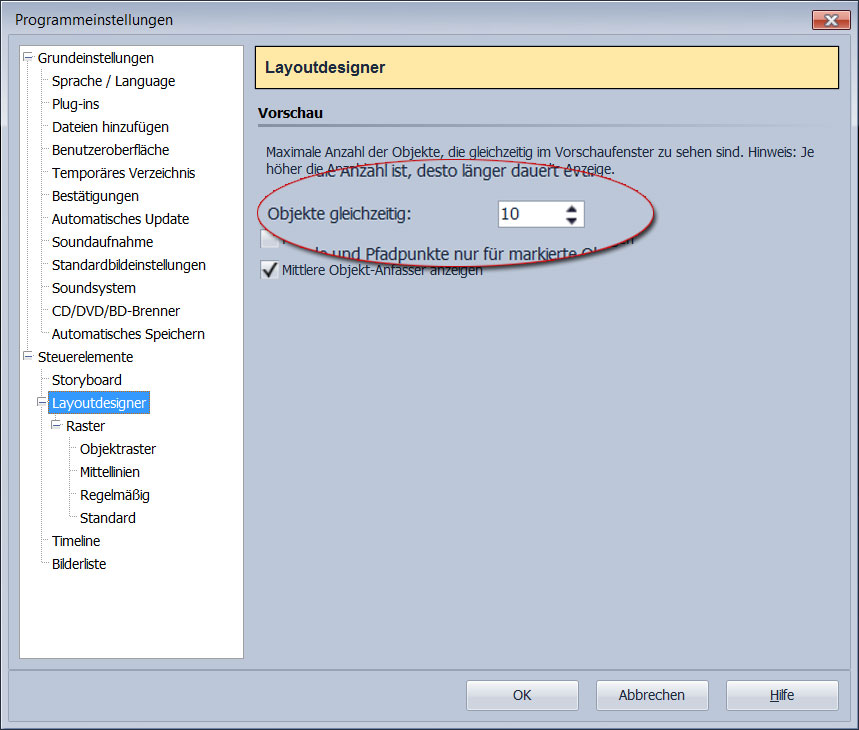Open Automatisches Speichern settings
Viewport: 859px width, 730px height.
click(128, 334)
